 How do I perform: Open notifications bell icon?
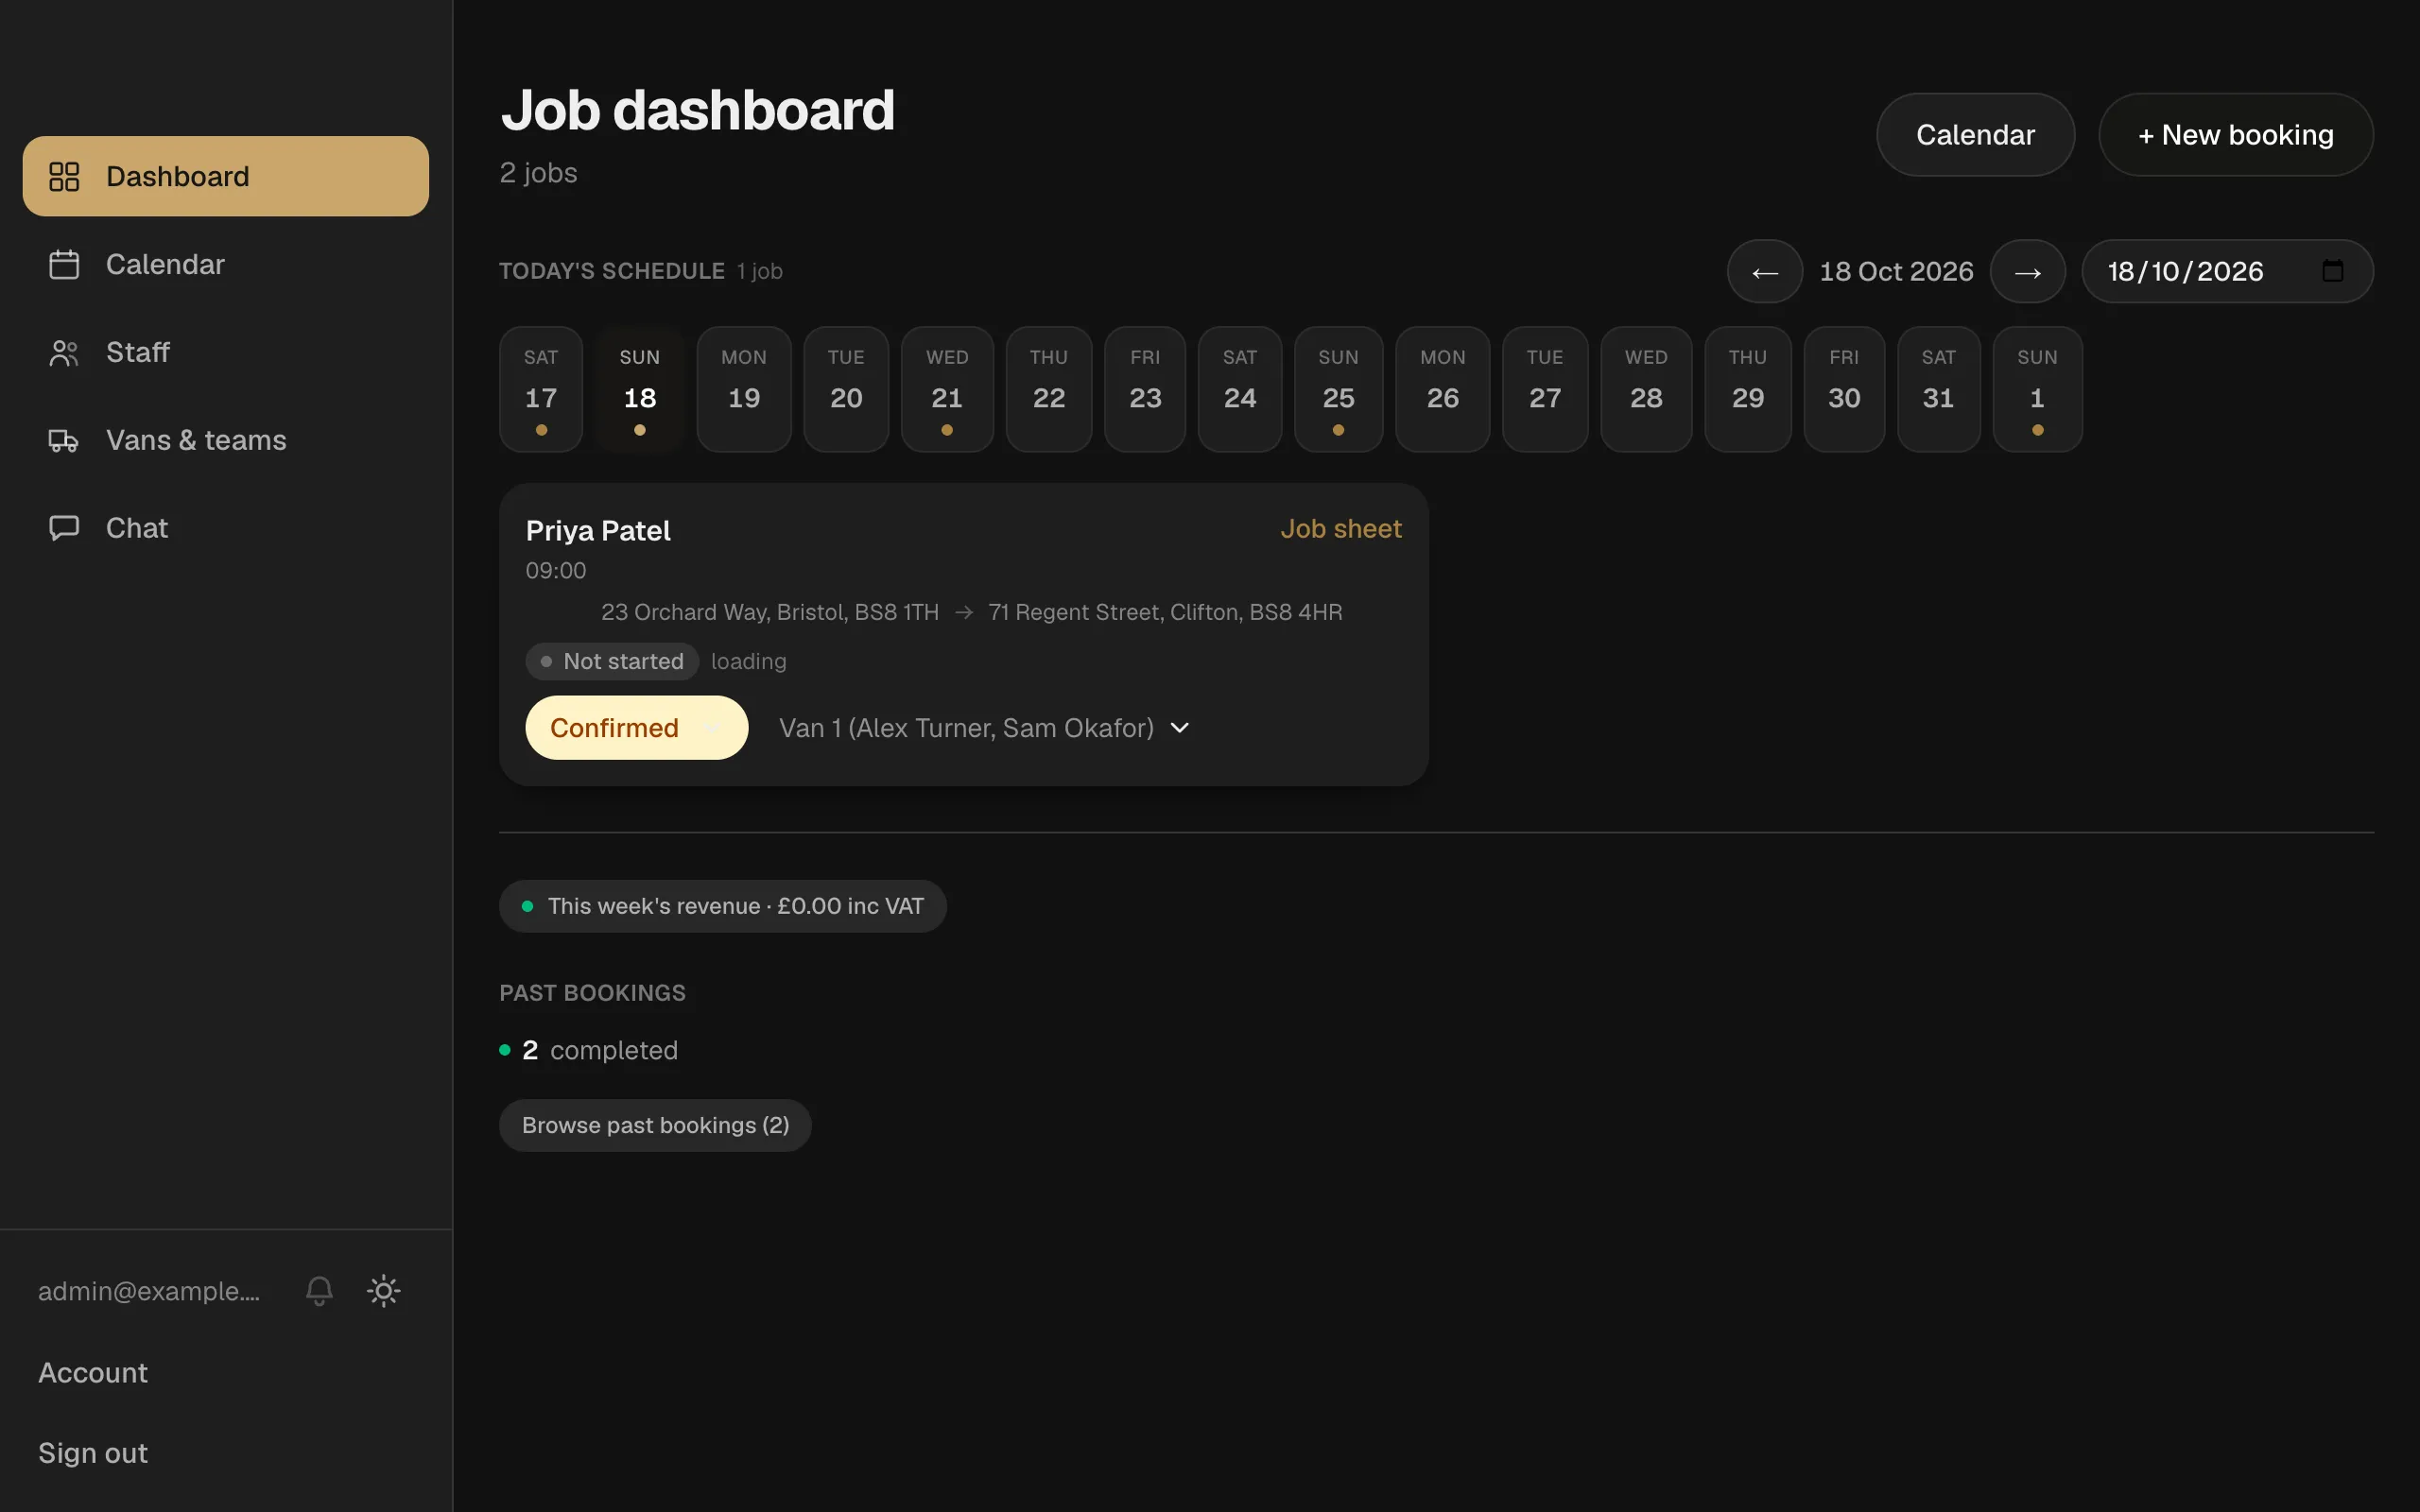pyautogui.click(x=319, y=1290)
